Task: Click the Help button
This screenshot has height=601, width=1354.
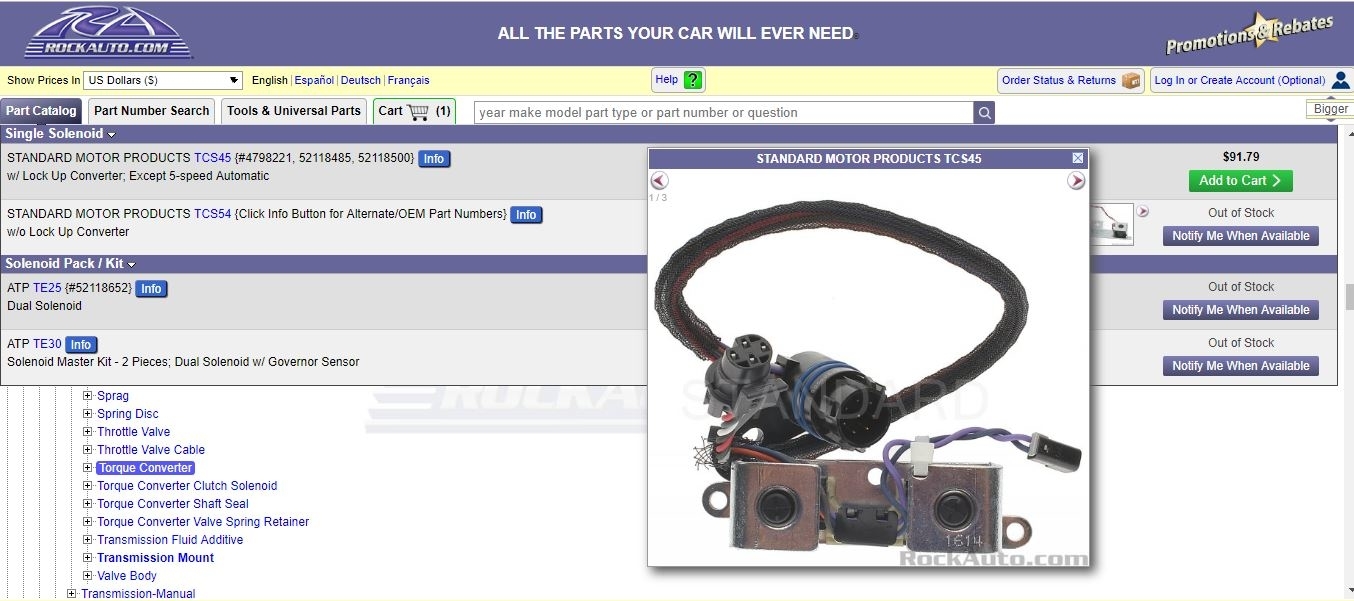Action: [679, 80]
